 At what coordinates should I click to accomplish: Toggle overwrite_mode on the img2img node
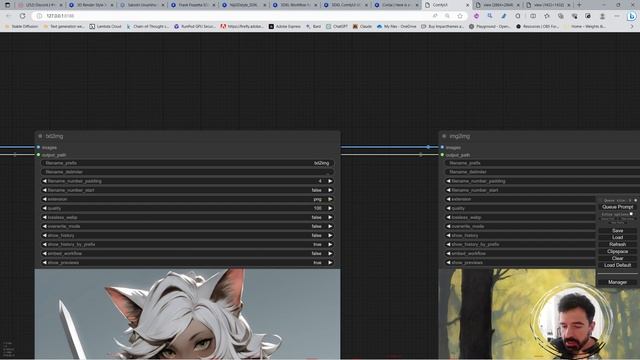point(520,227)
